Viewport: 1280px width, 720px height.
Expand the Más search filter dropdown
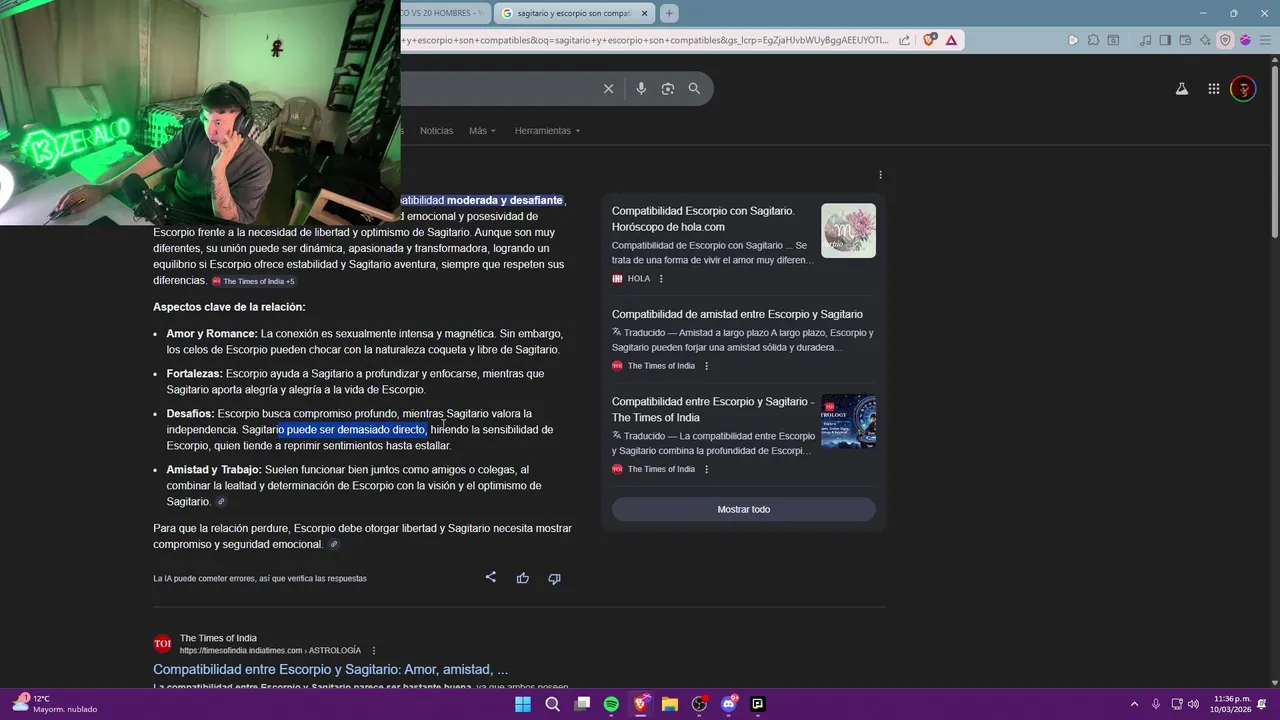pyautogui.click(x=482, y=131)
